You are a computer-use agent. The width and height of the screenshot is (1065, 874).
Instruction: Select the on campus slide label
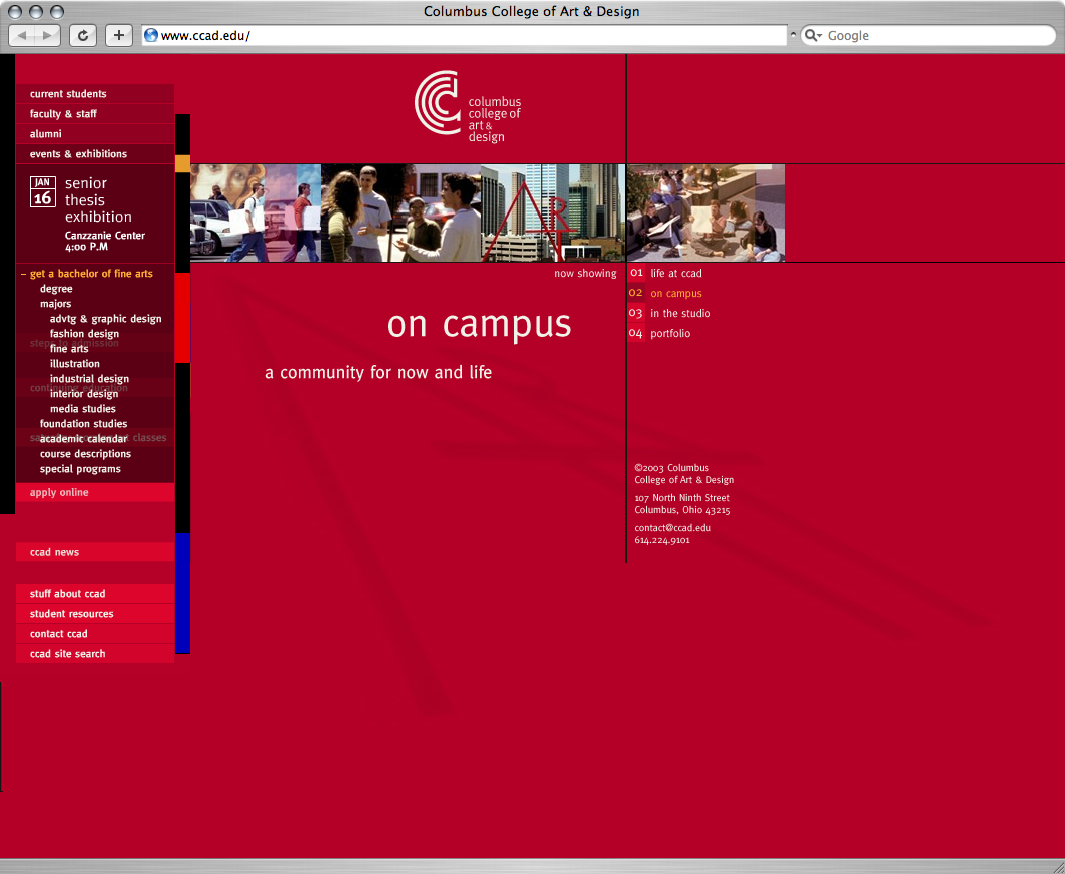click(676, 293)
